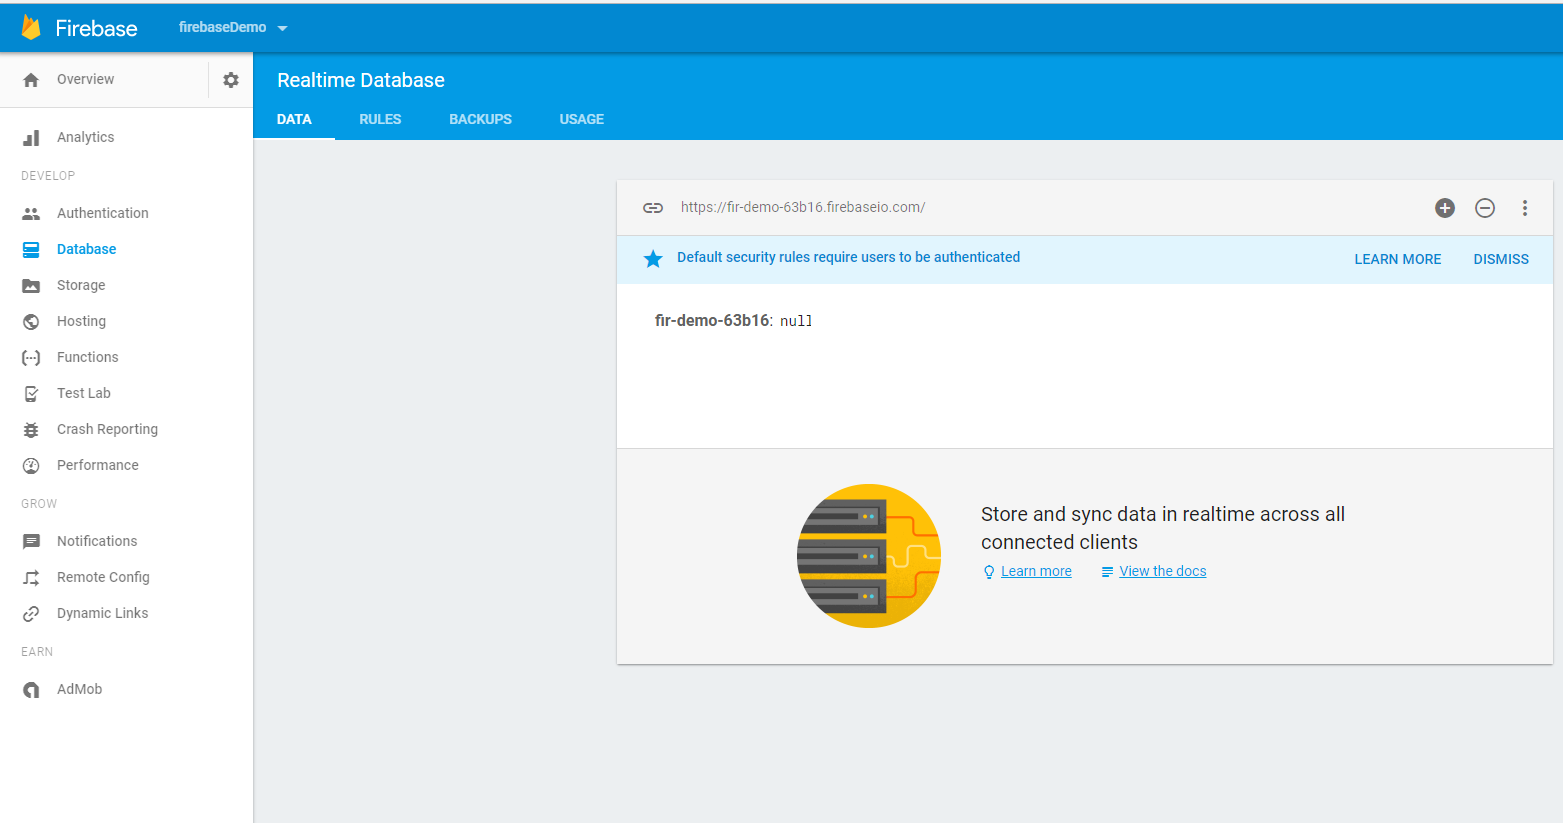The image size is (1563, 823).
Task: Open Dynamic Links section
Action: 102,614
